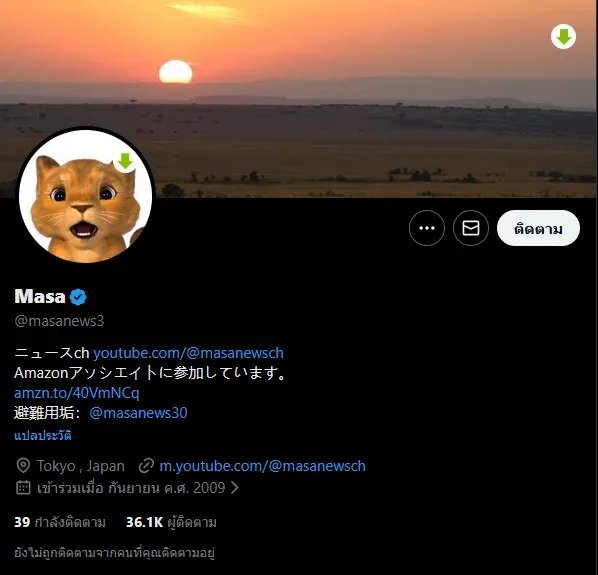This screenshot has height=575, width=598.
Task: View the 39 following list
Action: 60,522
